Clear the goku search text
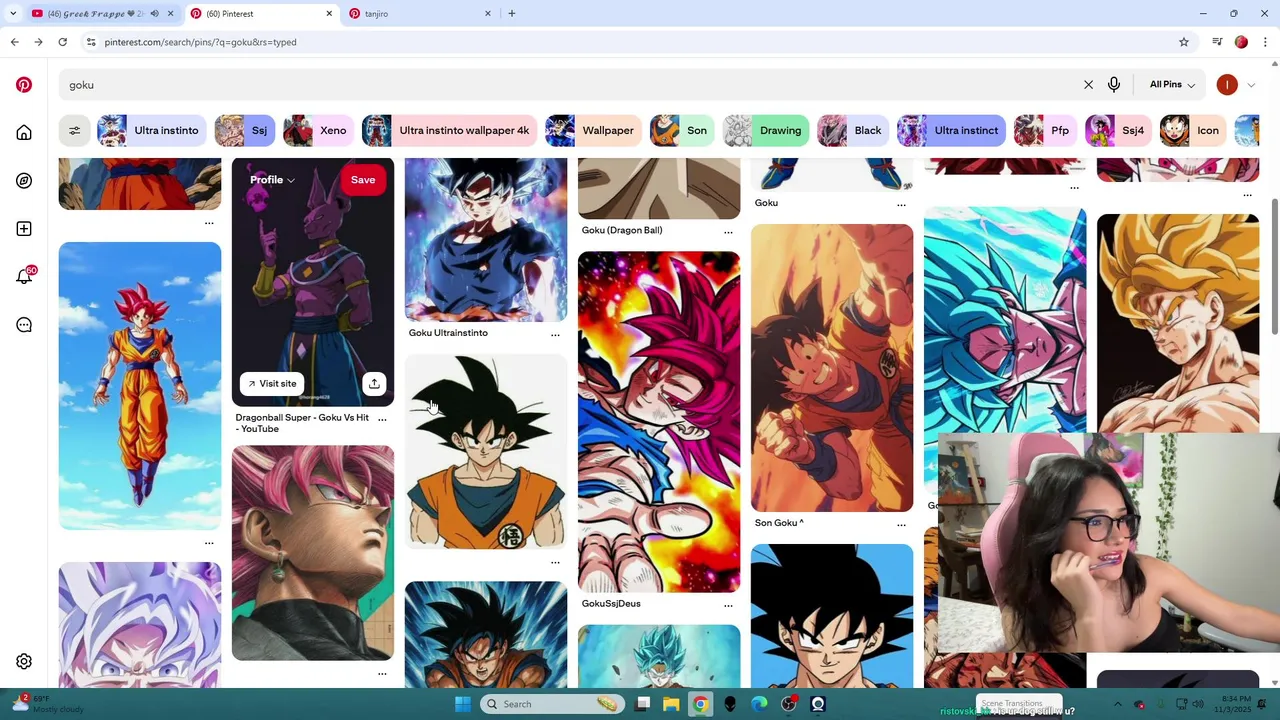This screenshot has width=1280, height=720. [1088, 85]
